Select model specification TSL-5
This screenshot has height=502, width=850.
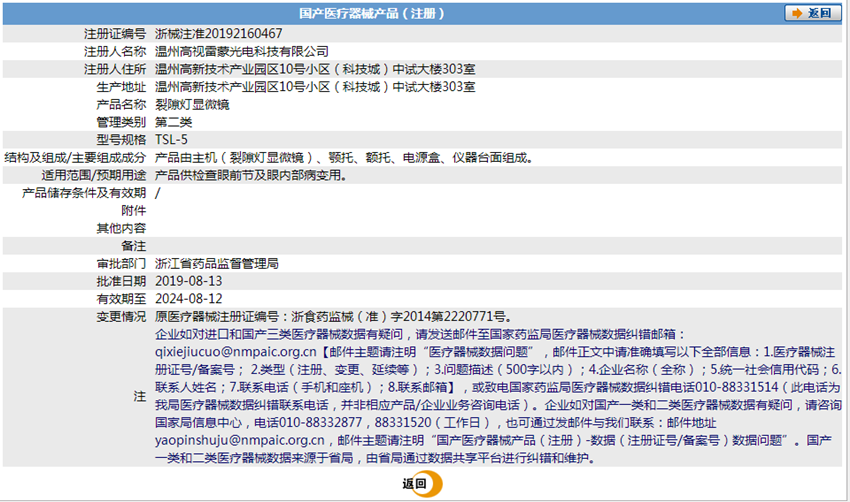171,140
